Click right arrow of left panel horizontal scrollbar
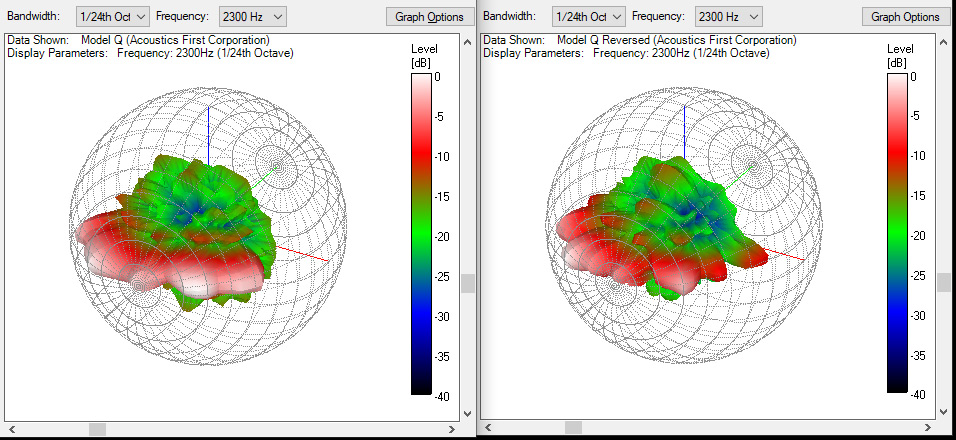956x440 pixels. tap(450, 429)
